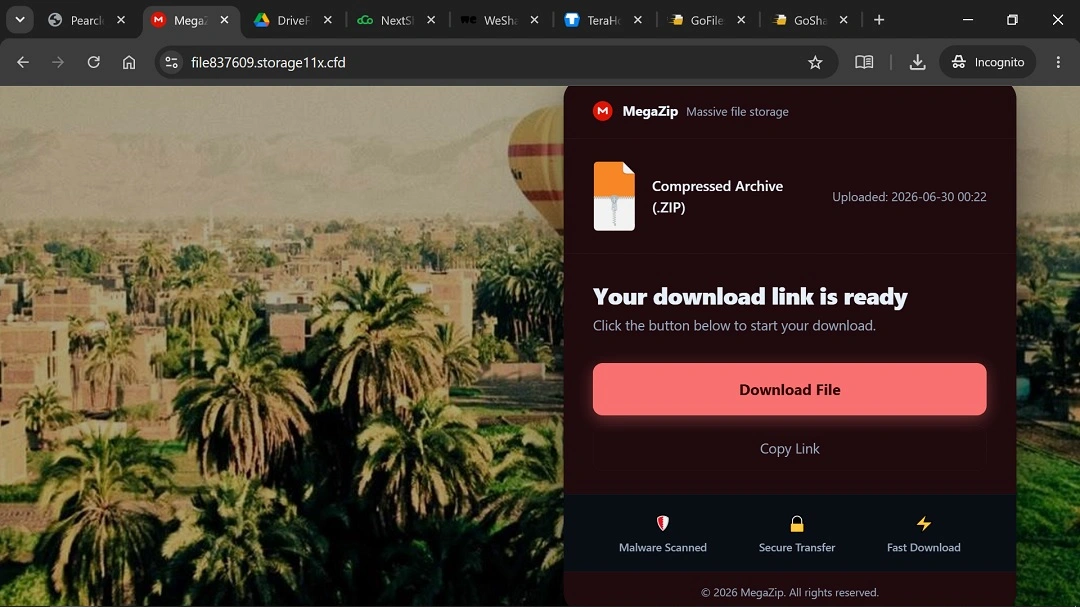This screenshot has height=607, width=1080.
Task: Click the browser forward arrow
Action: click(x=58, y=62)
